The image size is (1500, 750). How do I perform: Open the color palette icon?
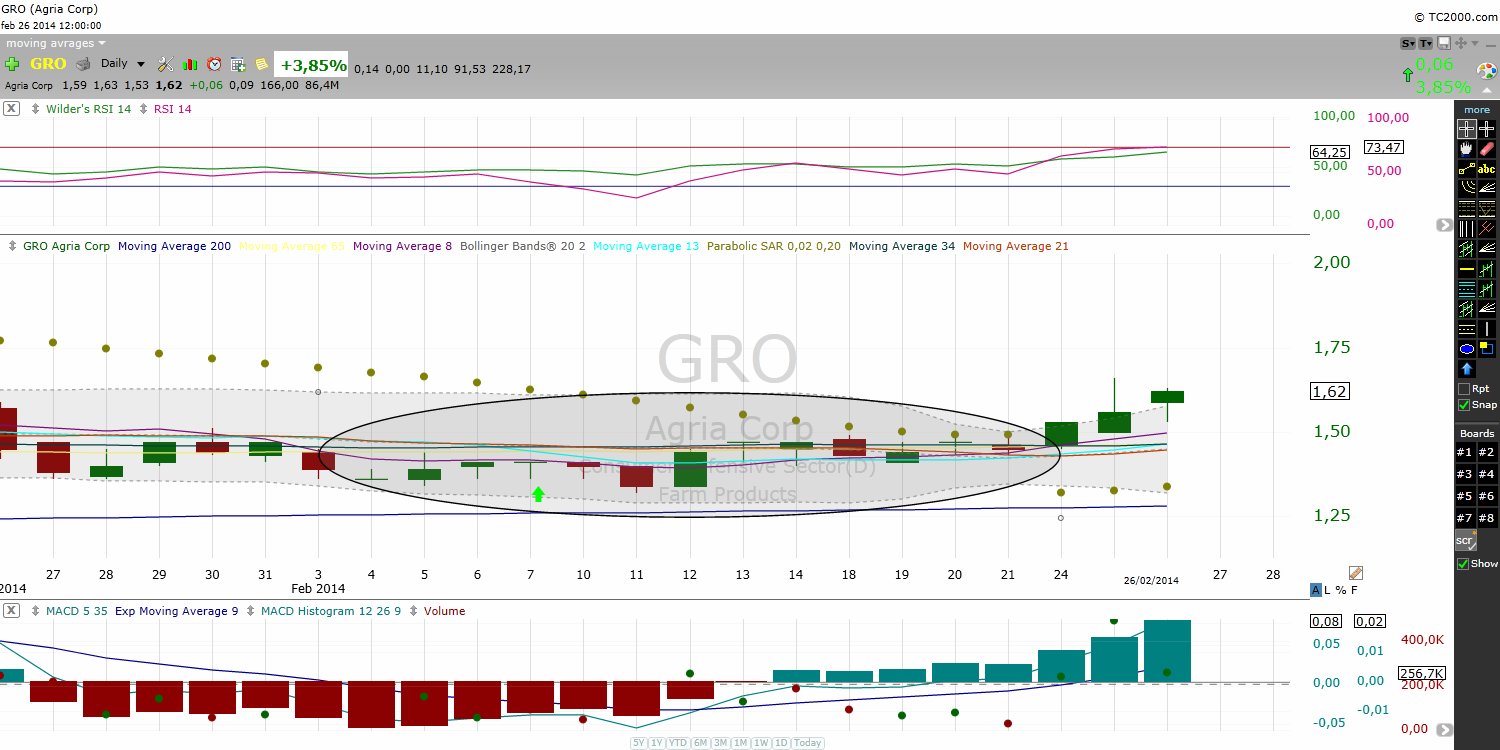(x=1485, y=71)
